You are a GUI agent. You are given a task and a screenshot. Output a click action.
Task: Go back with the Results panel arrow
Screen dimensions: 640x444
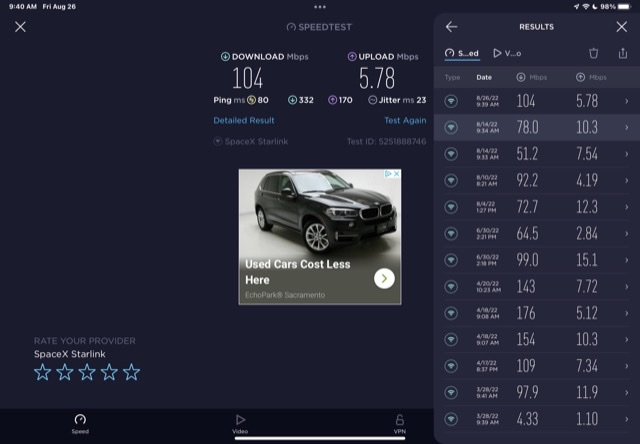pyautogui.click(x=452, y=27)
